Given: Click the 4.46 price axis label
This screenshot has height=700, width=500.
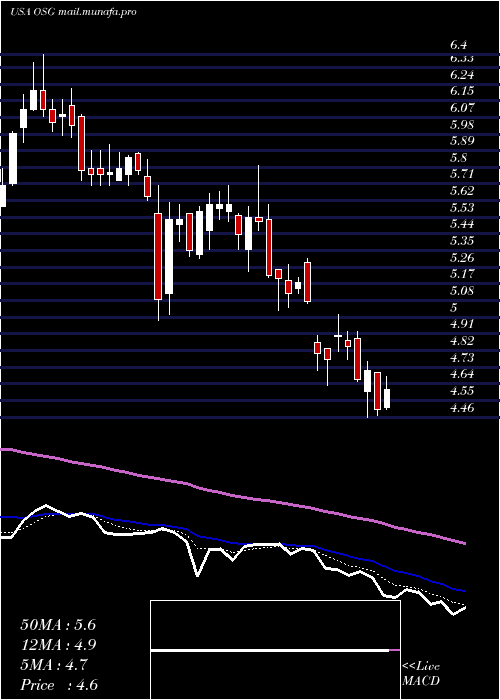Looking at the screenshot, I should coord(462,408).
